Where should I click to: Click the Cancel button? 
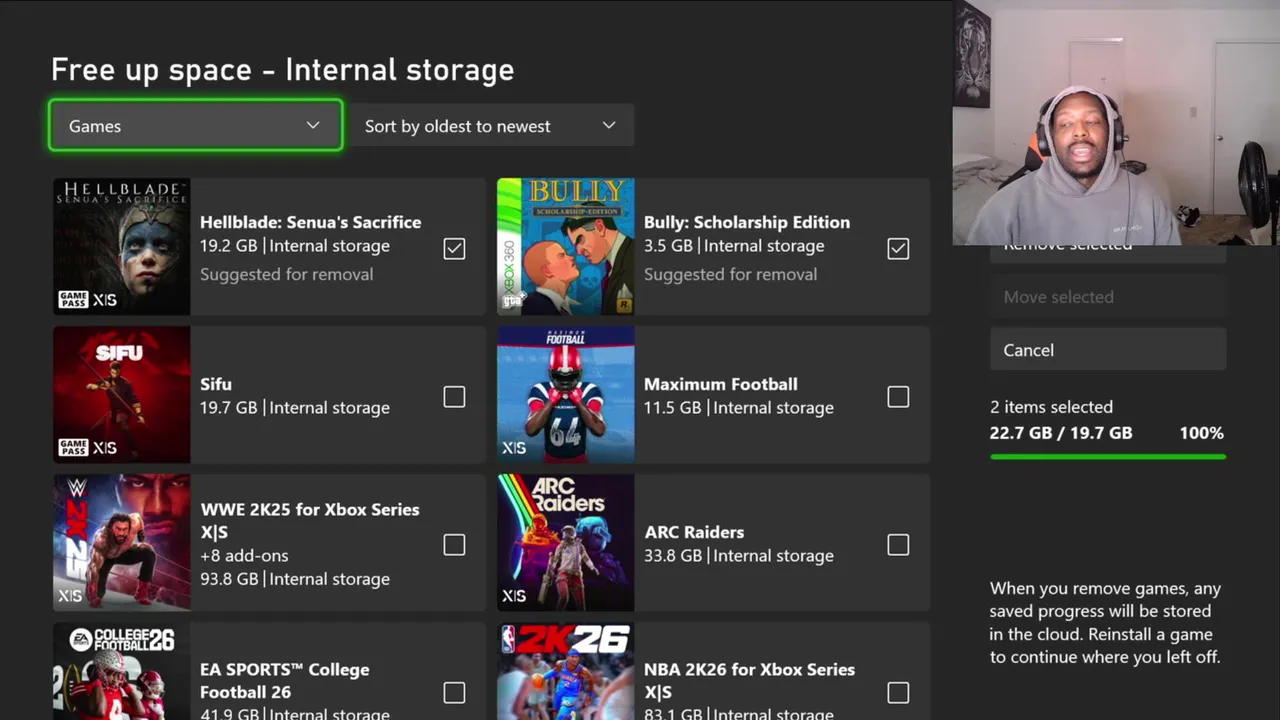(x=1107, y=350)
